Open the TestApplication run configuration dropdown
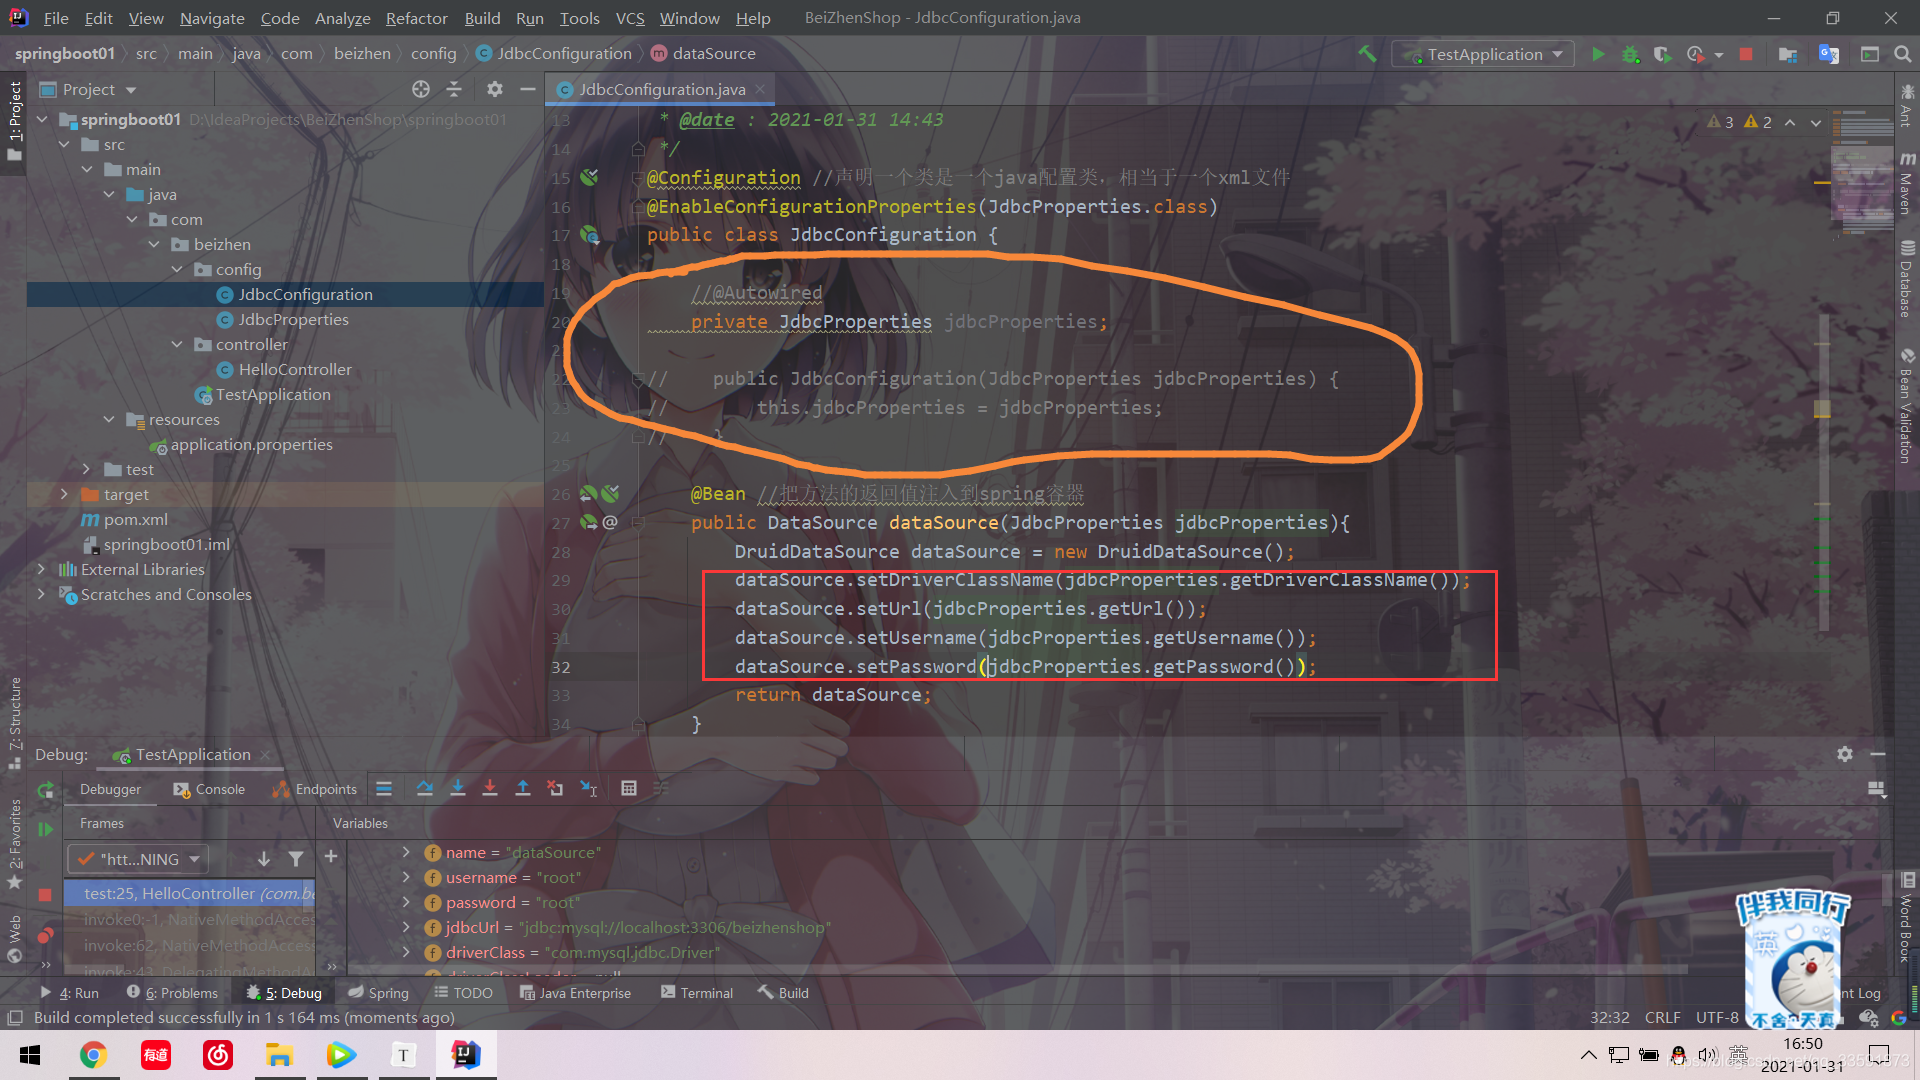This screenshot has height=1080, width=1920. [1484, 54]
